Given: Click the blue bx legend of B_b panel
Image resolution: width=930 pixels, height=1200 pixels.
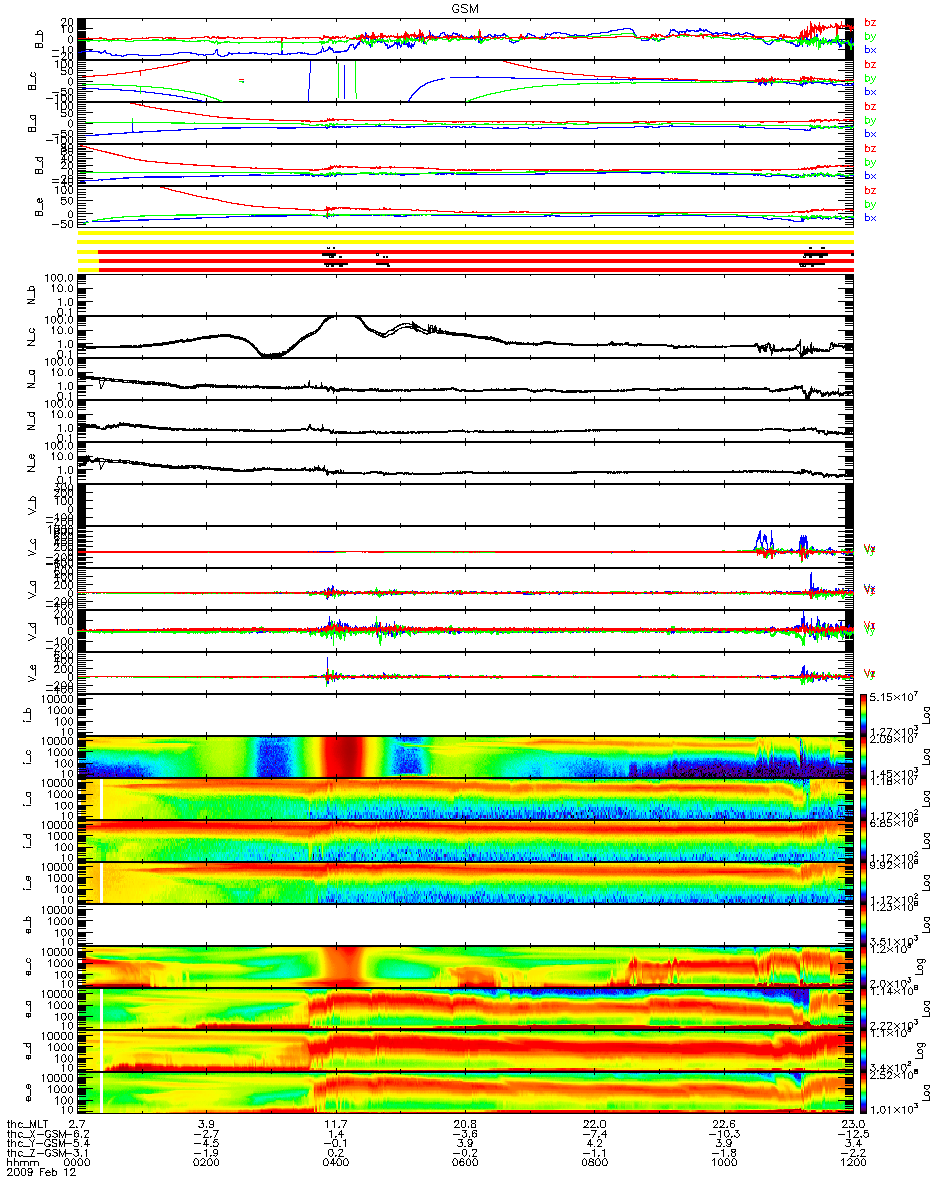Looking at the screenshot, I should point(870,50).
